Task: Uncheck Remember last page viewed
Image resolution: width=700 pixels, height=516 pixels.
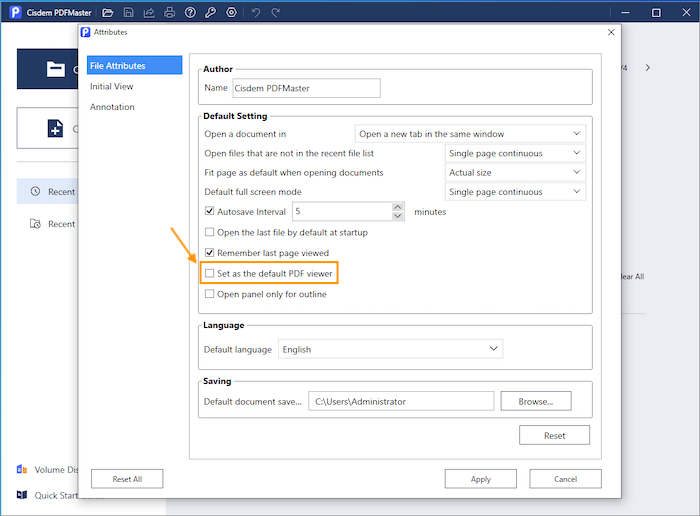Action: tap(209, 253)
